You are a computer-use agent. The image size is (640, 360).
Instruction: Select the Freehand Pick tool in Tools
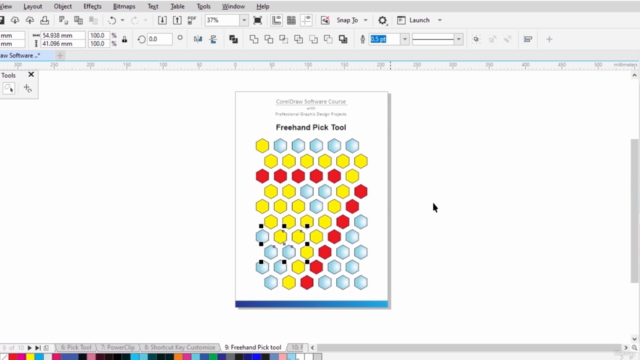[9, 88]
